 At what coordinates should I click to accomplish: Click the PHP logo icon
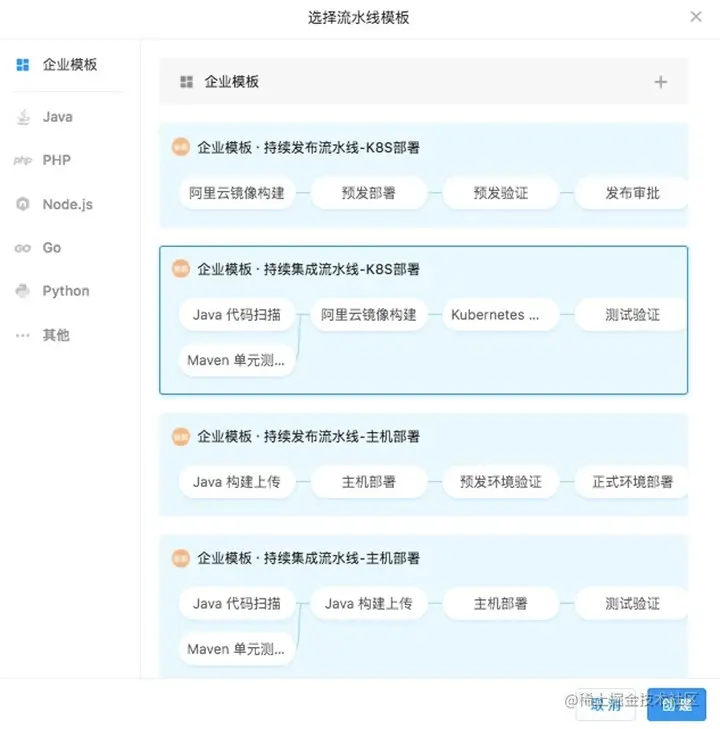tap(22, 160)
